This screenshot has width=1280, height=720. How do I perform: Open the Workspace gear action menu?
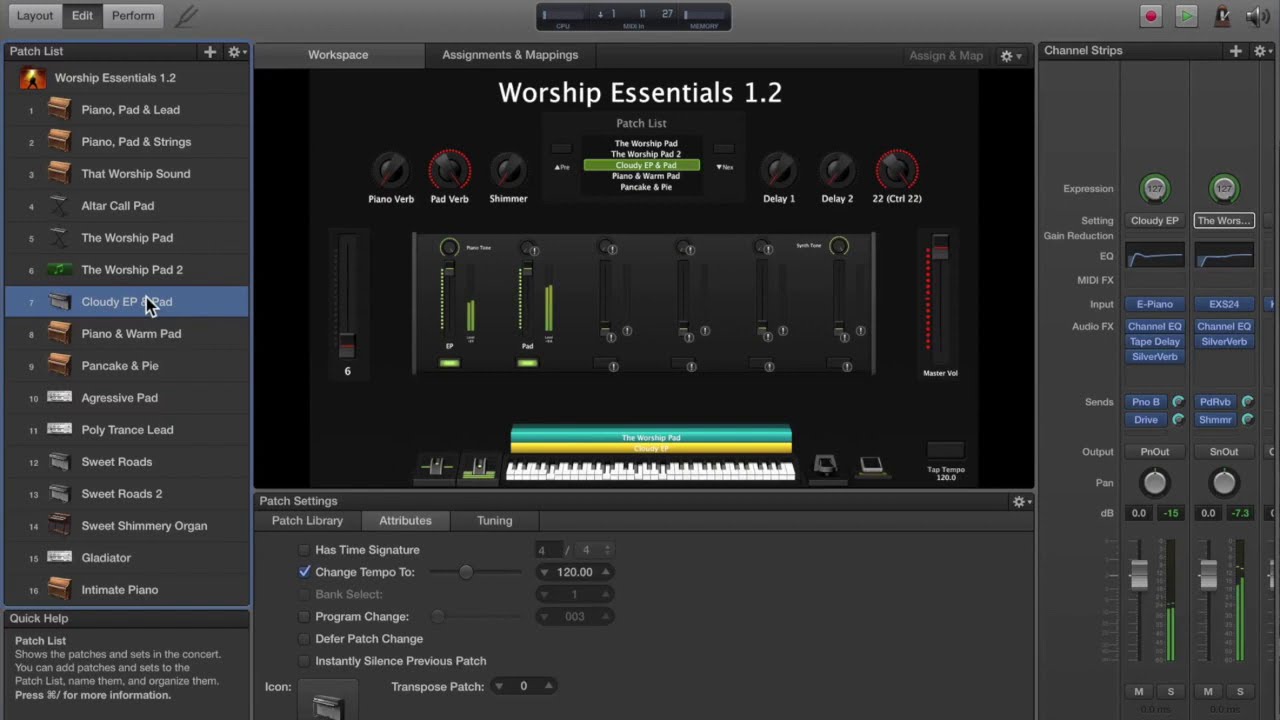point(1010,56)
